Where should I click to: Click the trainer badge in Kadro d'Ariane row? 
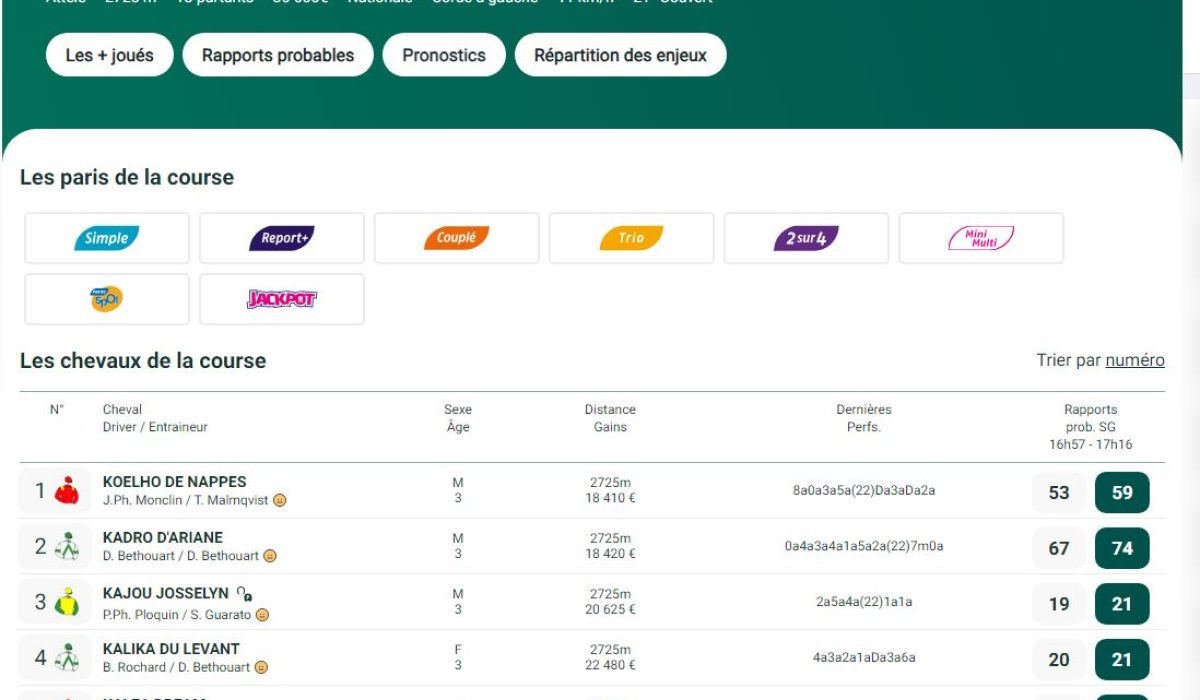[270, 556]
